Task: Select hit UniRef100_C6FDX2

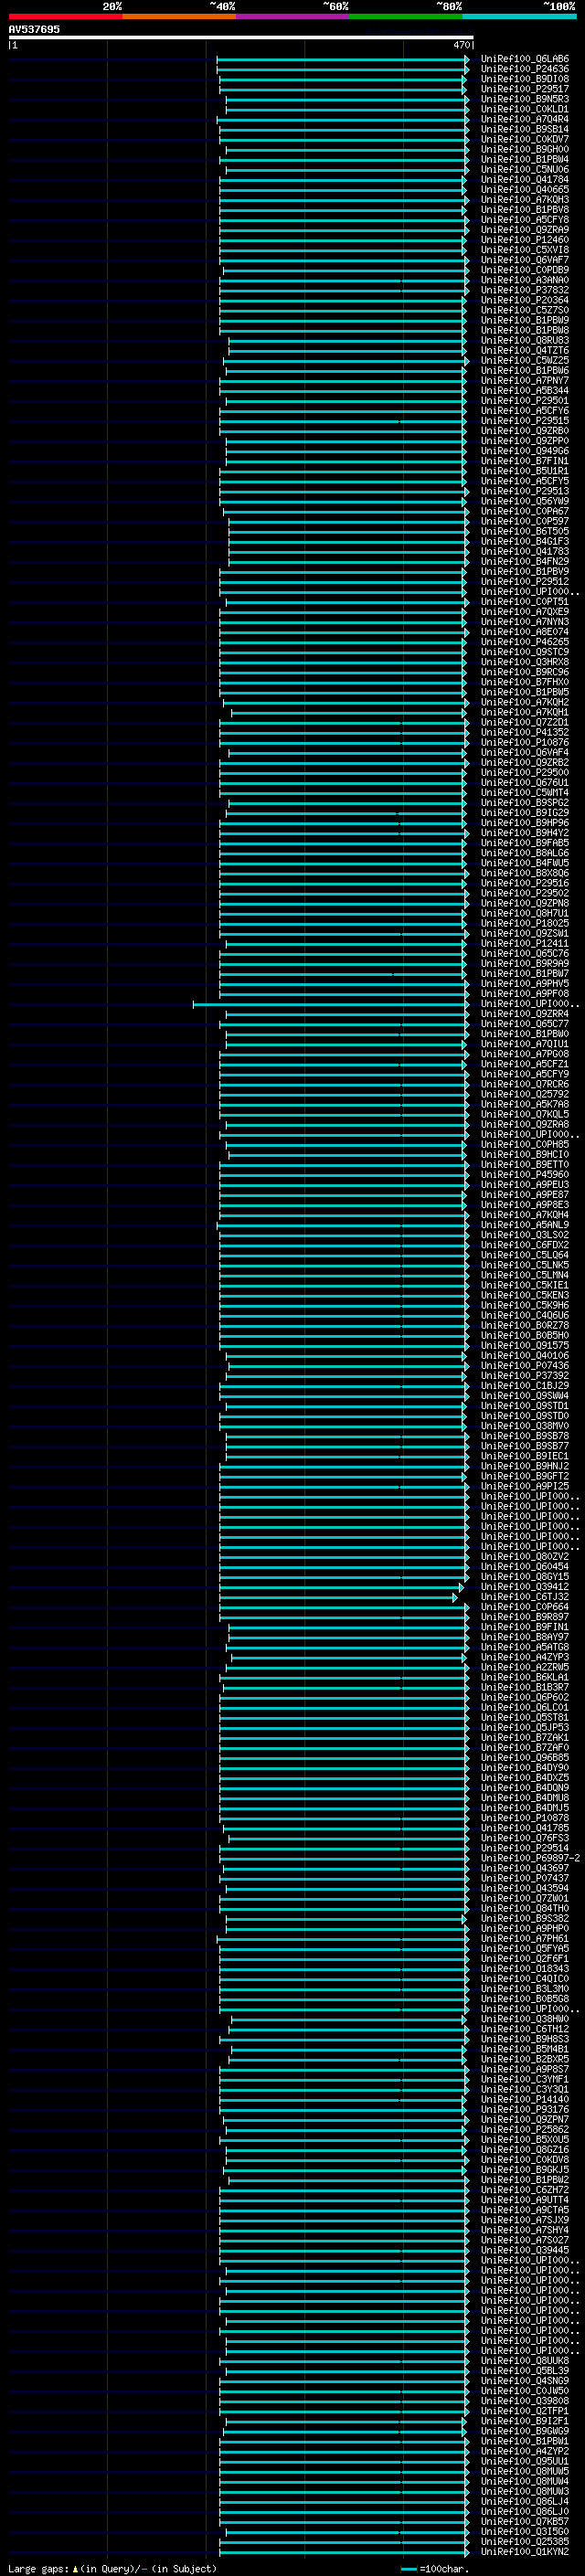Action: [x=525, y=1245]
